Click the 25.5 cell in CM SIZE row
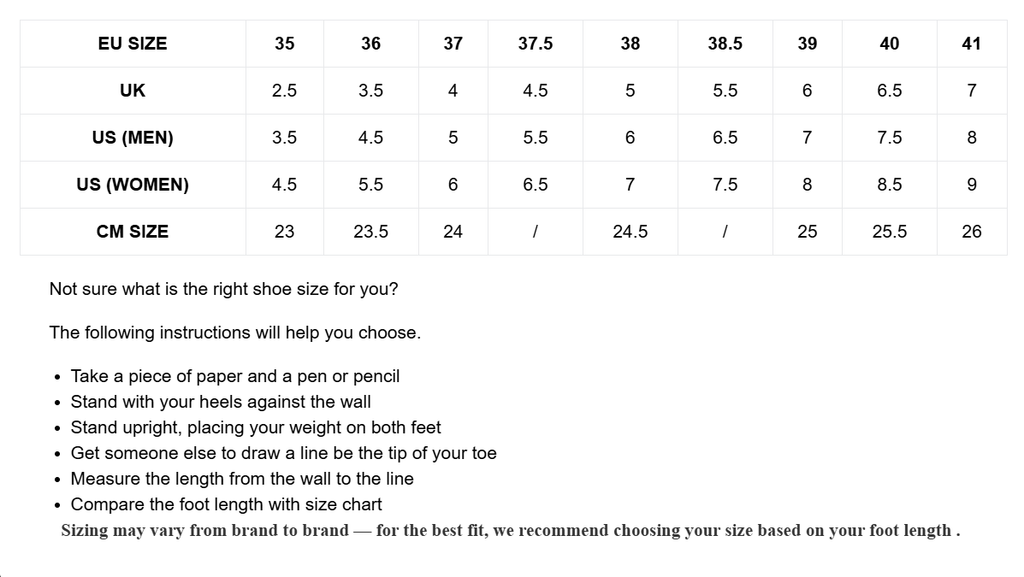 point(889,231)
